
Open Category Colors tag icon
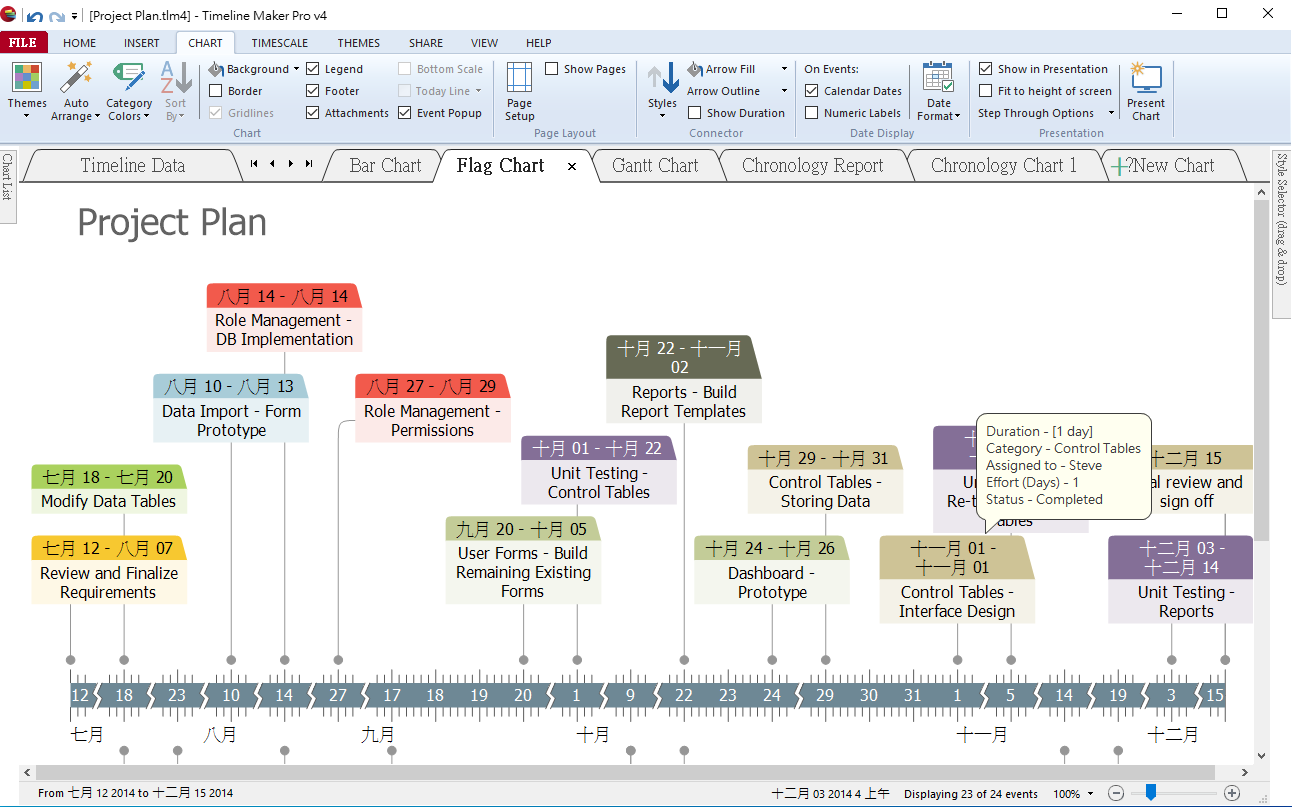(x=129, y=78)
